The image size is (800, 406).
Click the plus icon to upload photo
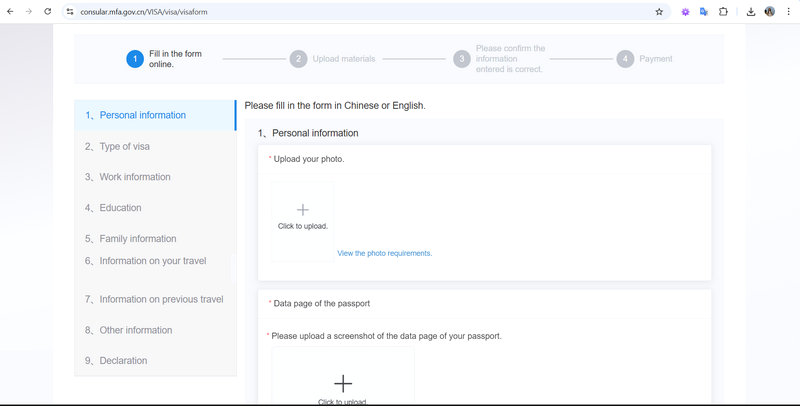coord(303,210)
